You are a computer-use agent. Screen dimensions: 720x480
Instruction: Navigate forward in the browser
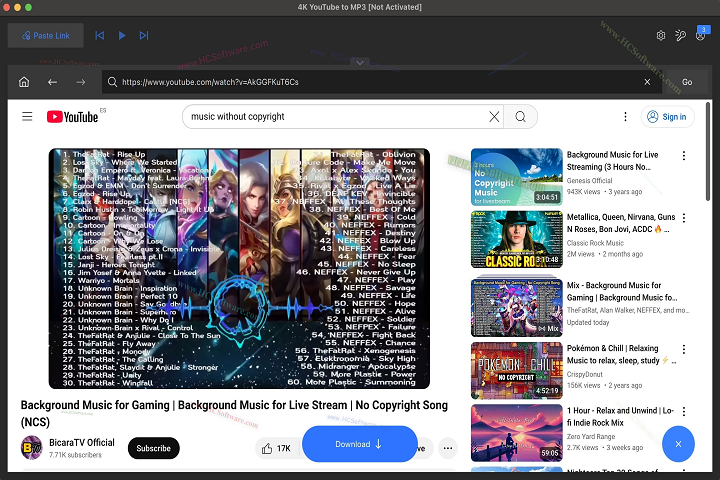(x=81, y=82)
